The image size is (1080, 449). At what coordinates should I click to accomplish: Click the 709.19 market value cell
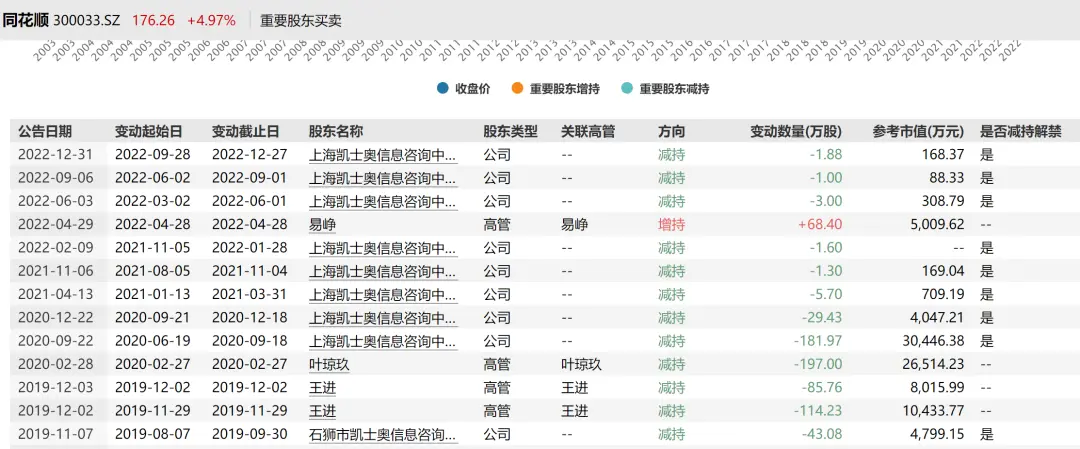pos(944,294)
